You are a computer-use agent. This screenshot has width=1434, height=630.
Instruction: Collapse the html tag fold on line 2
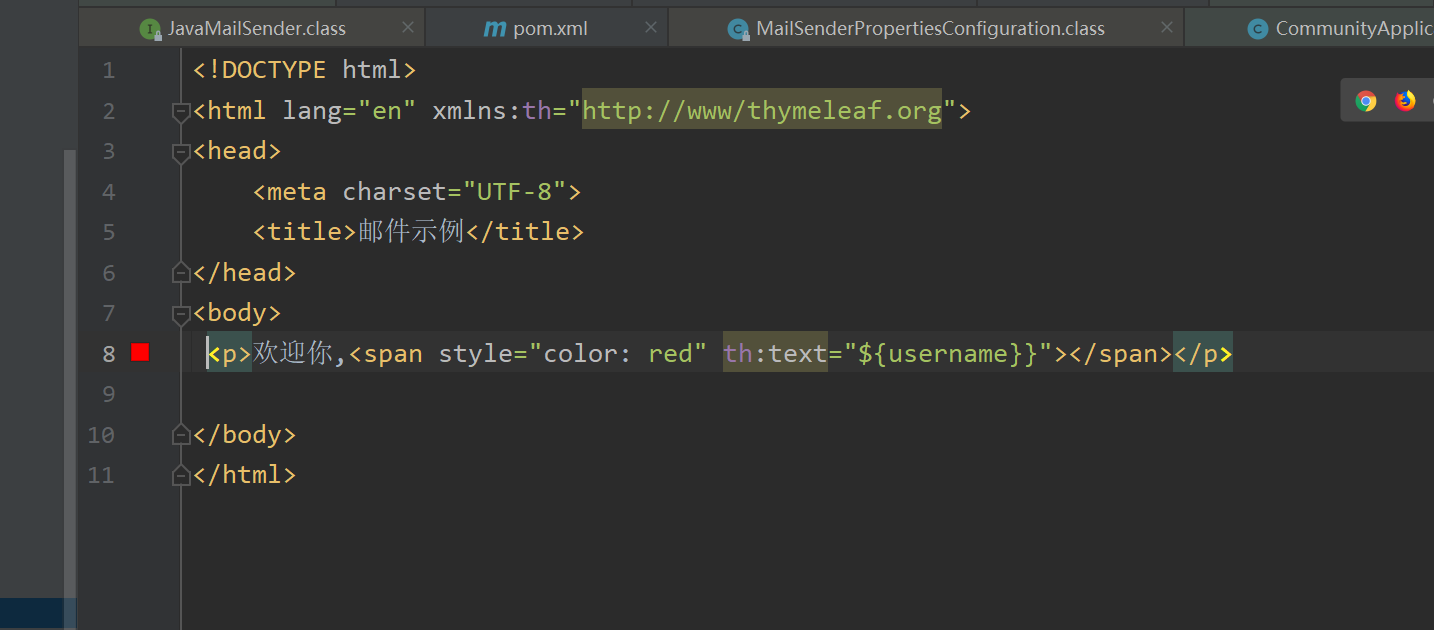(x=181, y=112)
